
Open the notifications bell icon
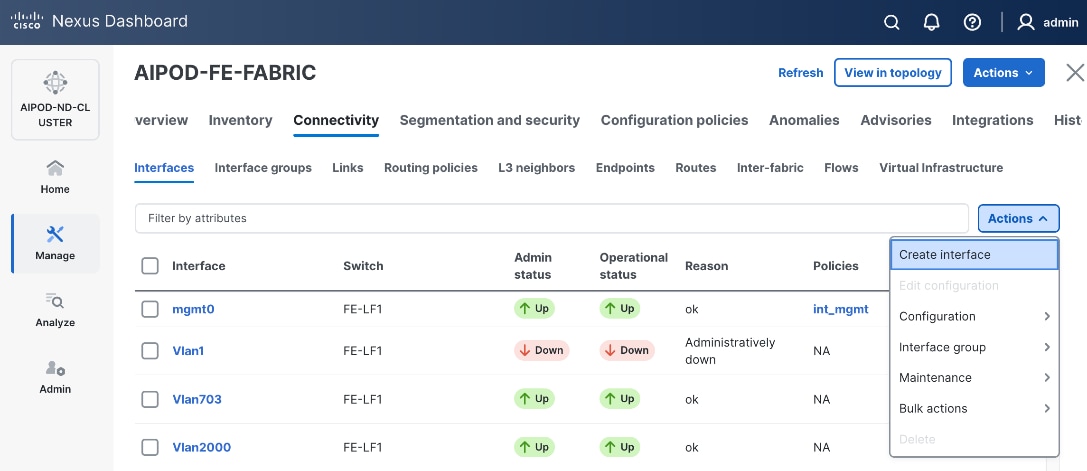point(932,22)
